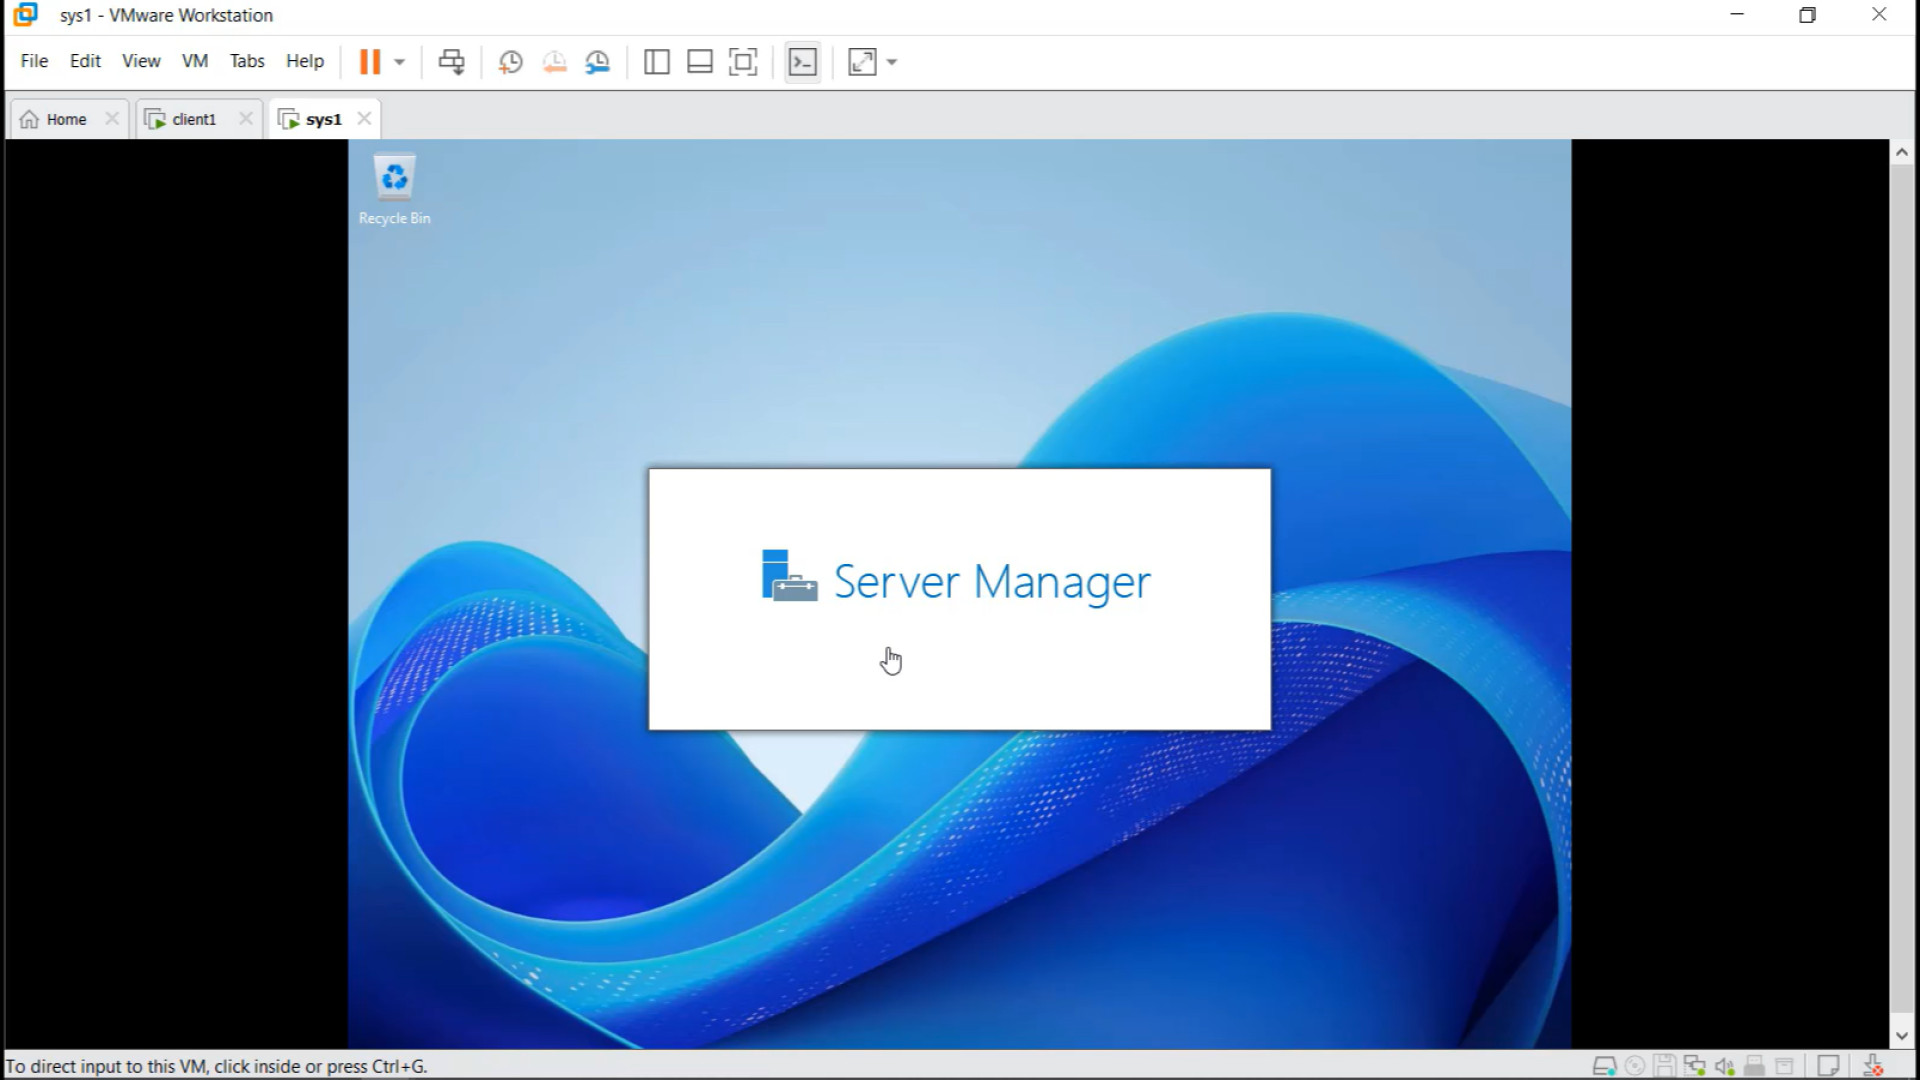Go to the Home tab

66,119
